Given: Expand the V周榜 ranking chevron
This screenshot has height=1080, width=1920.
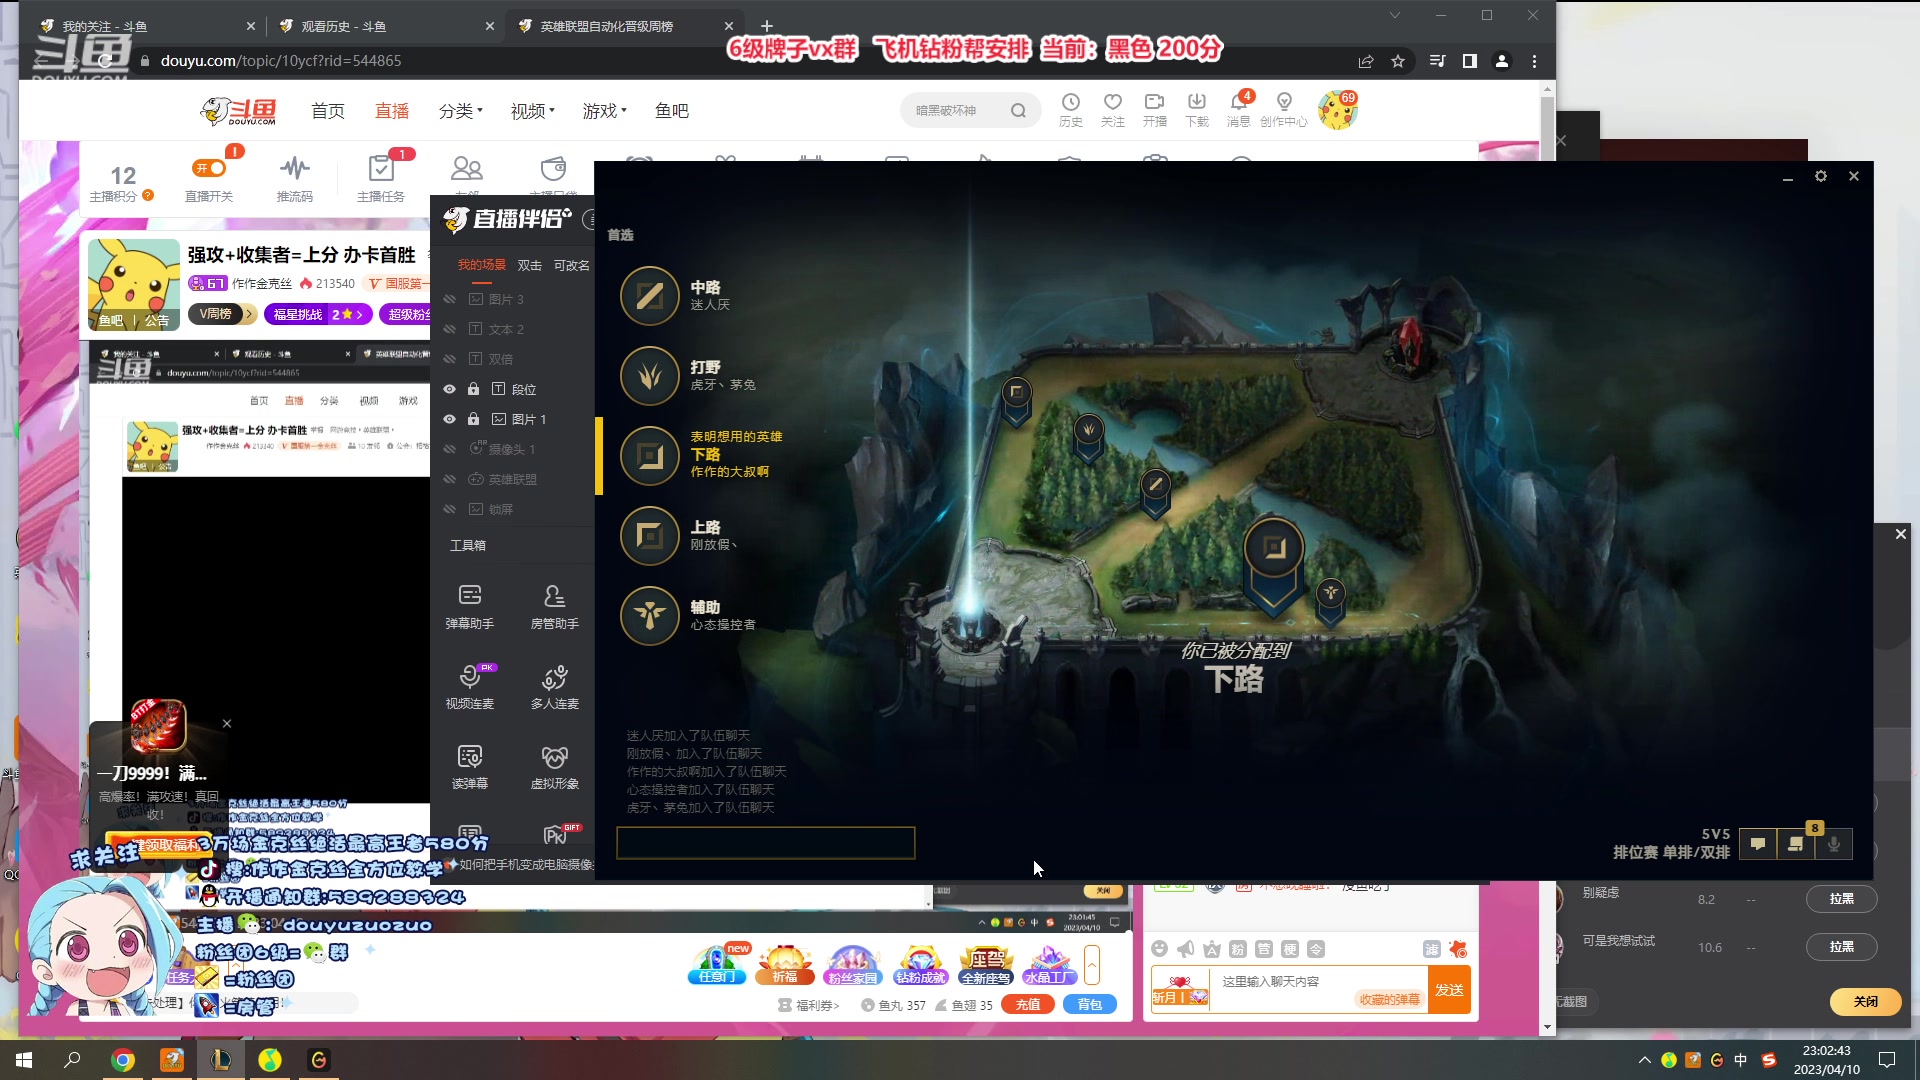Looking at the screenshot, I should [249, 314].
